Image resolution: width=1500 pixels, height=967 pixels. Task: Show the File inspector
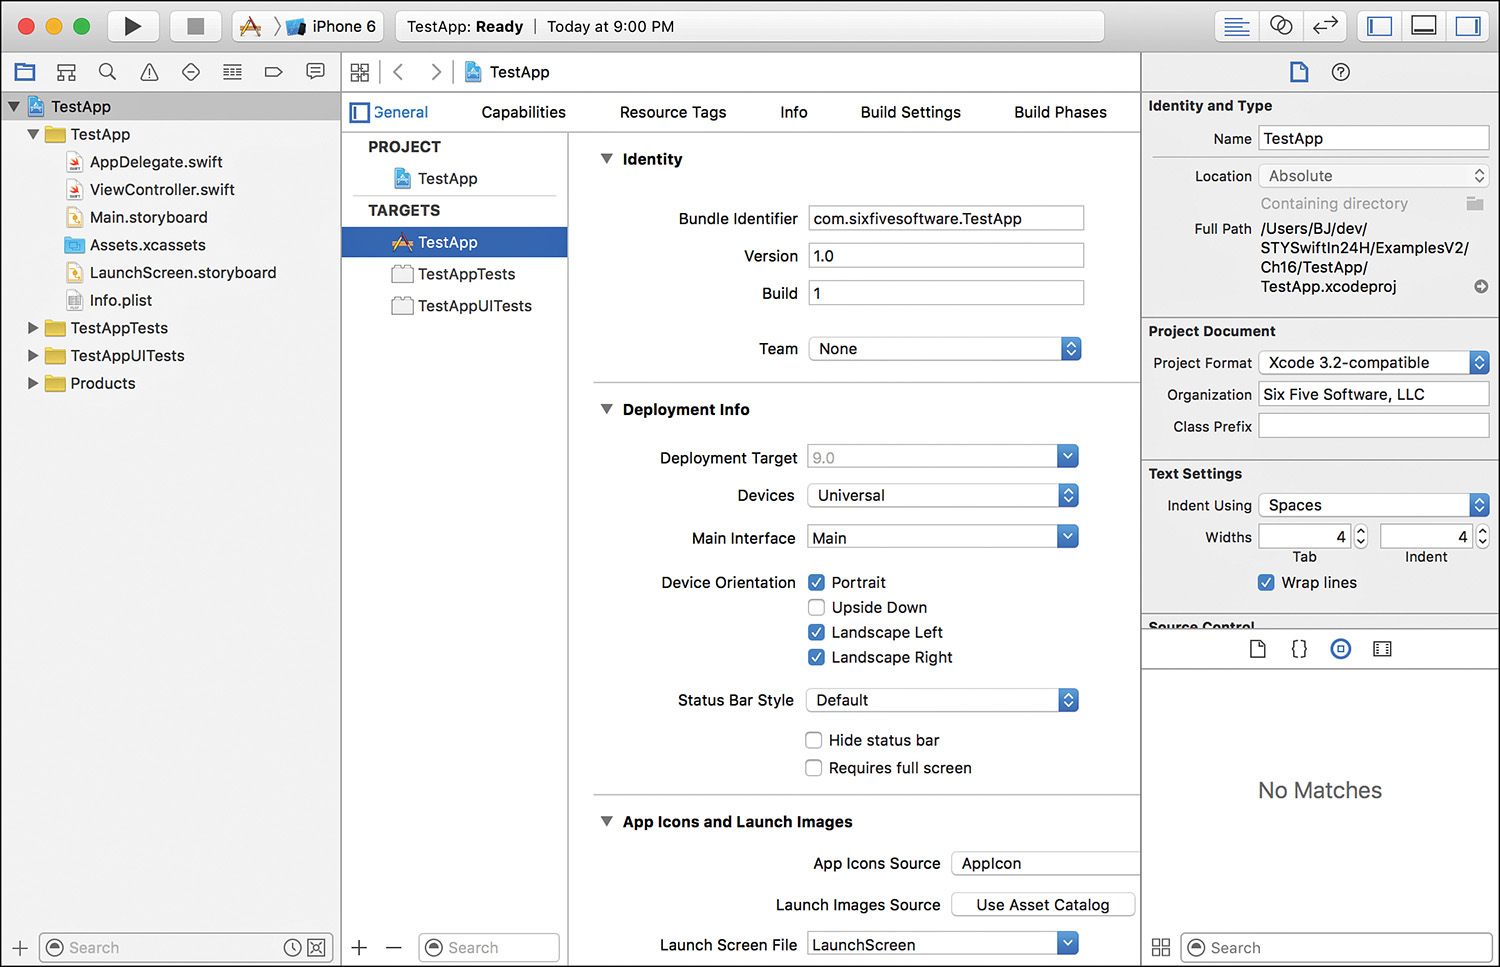tap(1299, 72)
